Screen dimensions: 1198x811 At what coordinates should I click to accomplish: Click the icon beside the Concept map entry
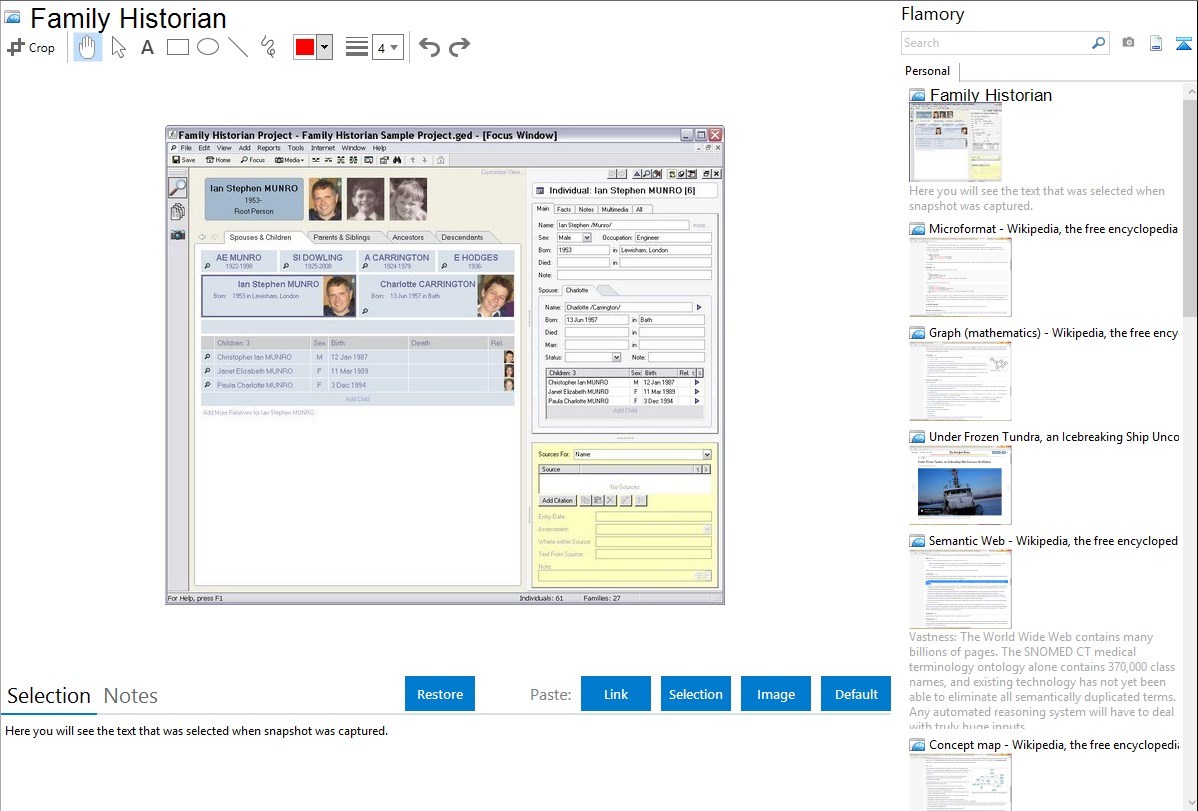click(917, 745)
